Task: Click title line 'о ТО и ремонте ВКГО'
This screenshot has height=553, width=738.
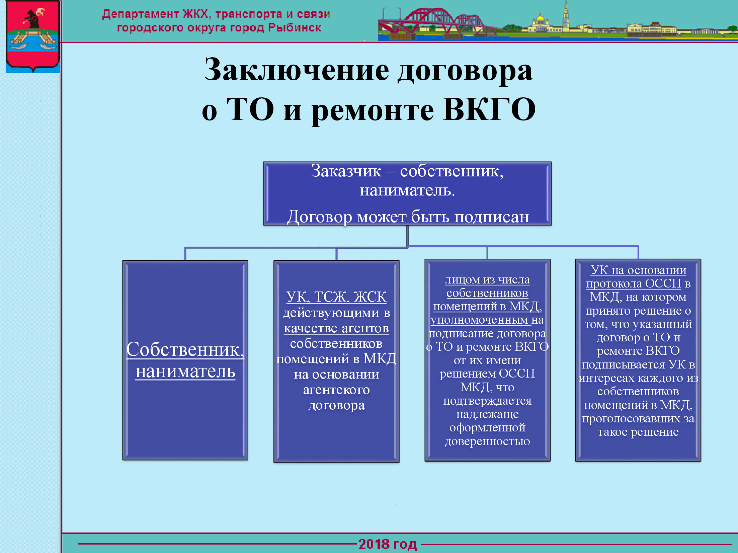Action: point(369,110)
